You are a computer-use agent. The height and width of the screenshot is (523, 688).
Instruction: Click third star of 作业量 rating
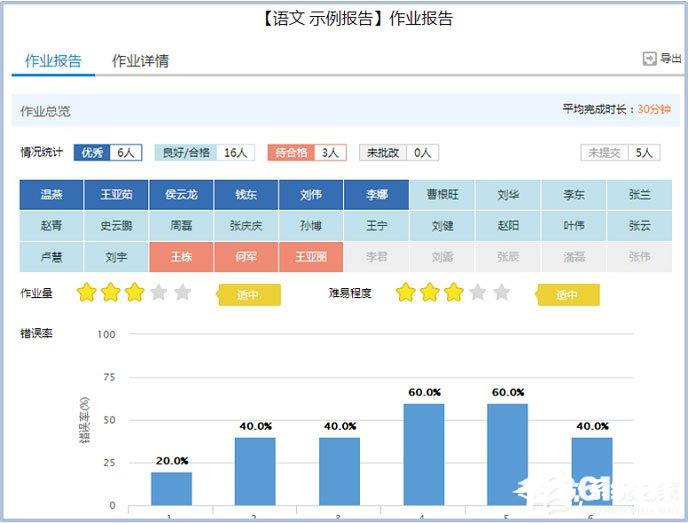coord(135,292)
